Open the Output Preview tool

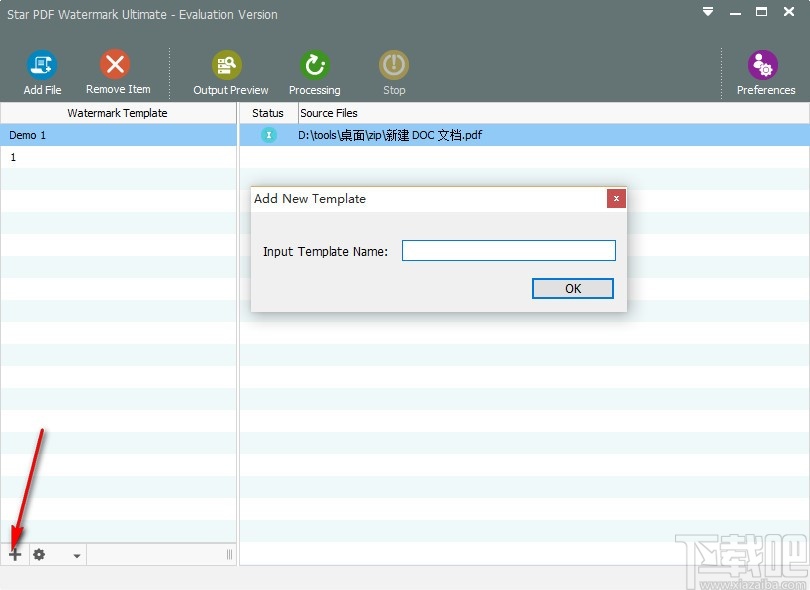click(x=227, y=65)
